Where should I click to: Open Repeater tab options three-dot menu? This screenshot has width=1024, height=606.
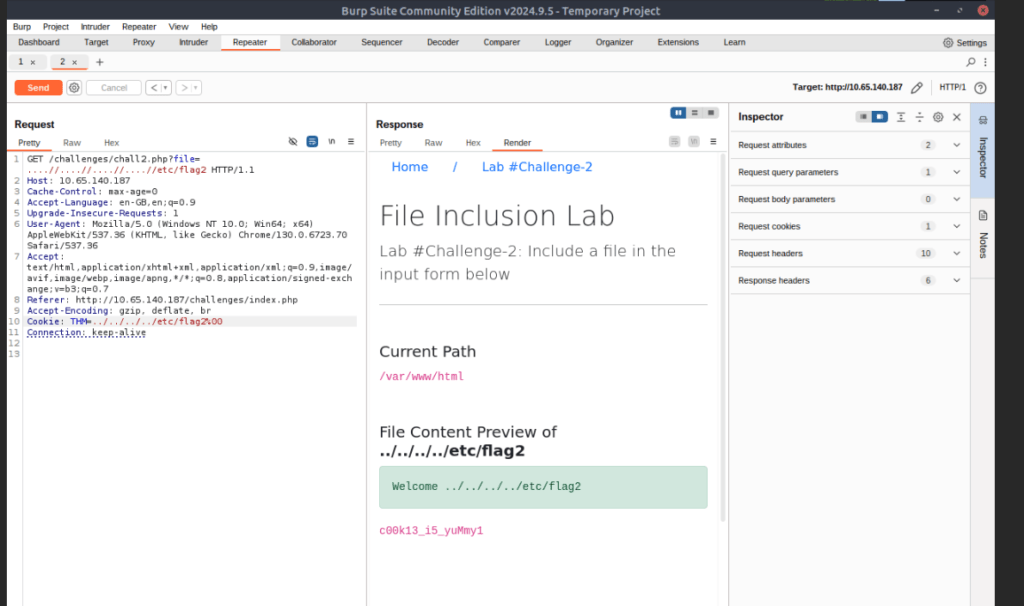[985, 62]
